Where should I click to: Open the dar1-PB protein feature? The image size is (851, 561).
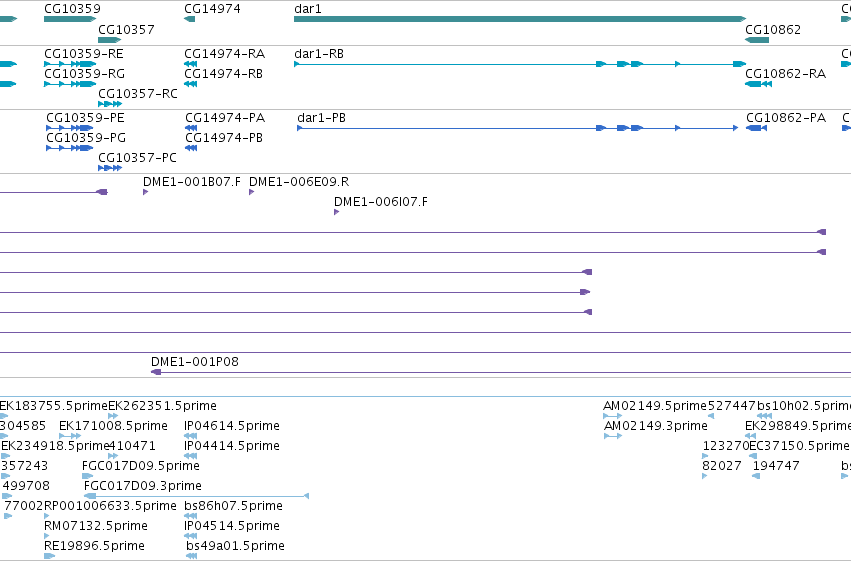point(518,128)
